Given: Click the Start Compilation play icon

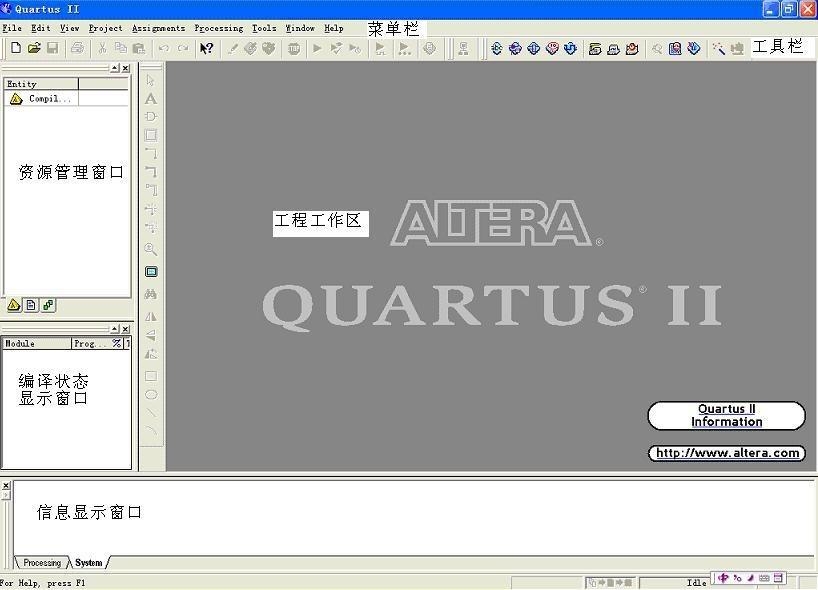Looking at the screenshot, I should (x=317, y=49).
